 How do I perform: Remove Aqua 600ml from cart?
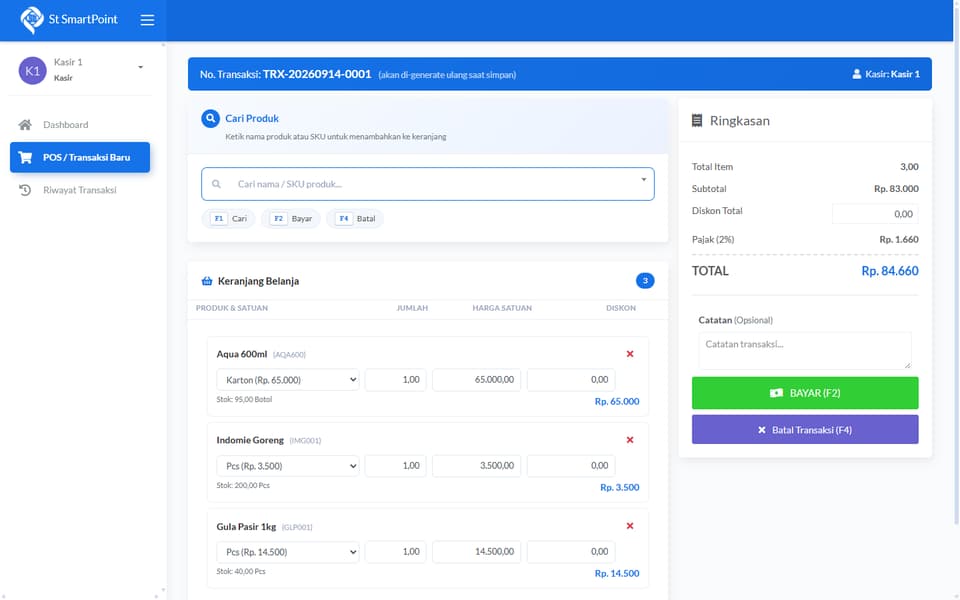(x=630, y=354)
